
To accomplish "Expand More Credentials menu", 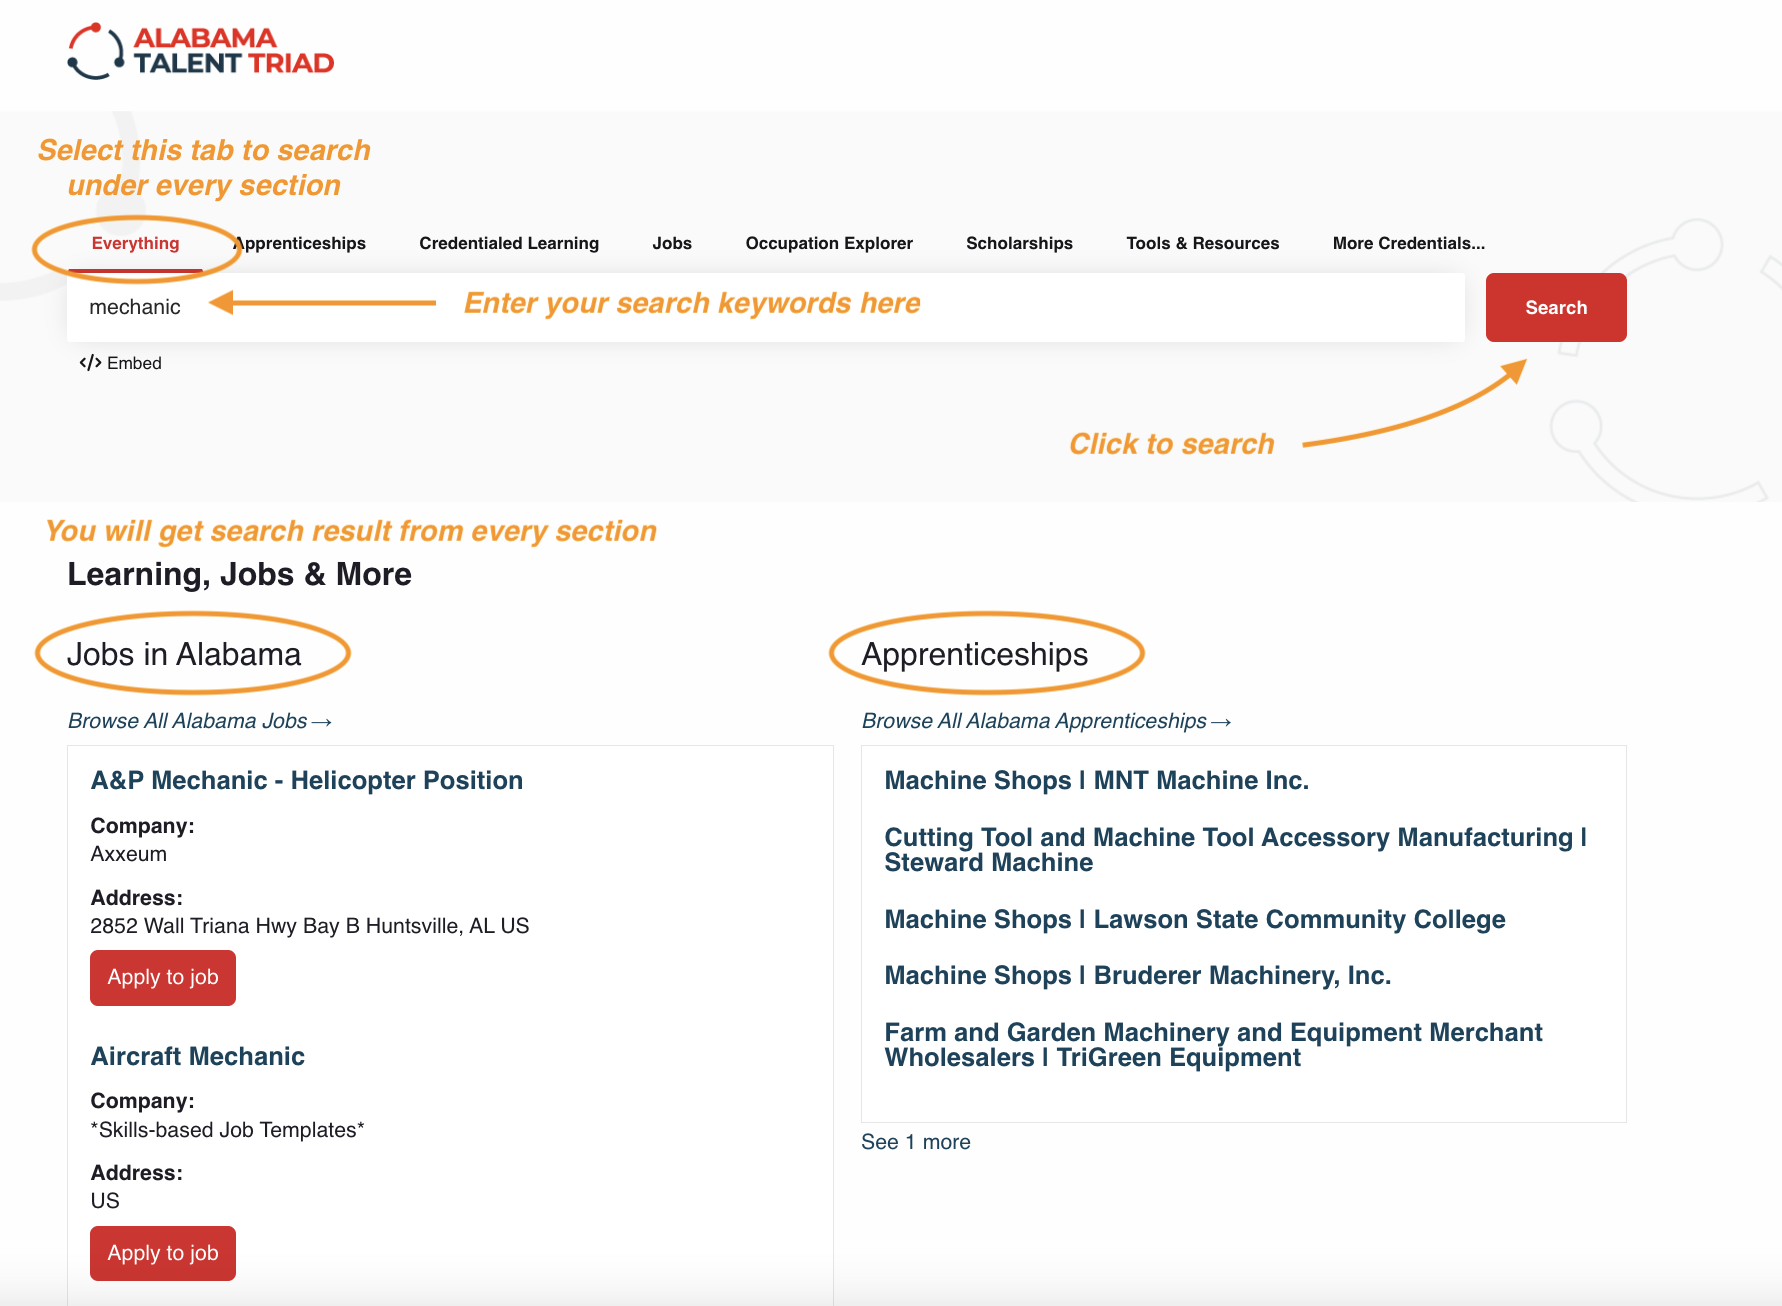I will coord(1407,243).
